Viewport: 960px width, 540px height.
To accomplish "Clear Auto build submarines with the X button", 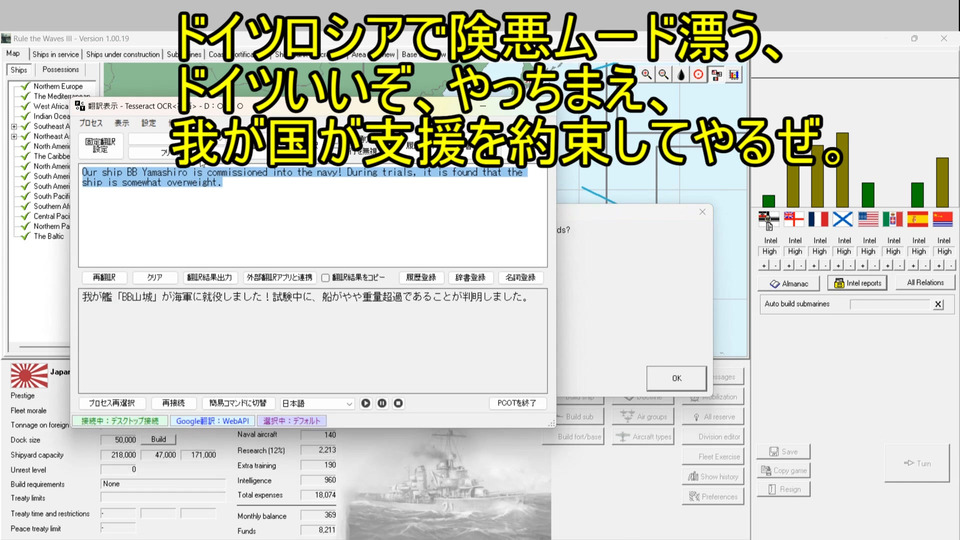I will coord(938,304).
